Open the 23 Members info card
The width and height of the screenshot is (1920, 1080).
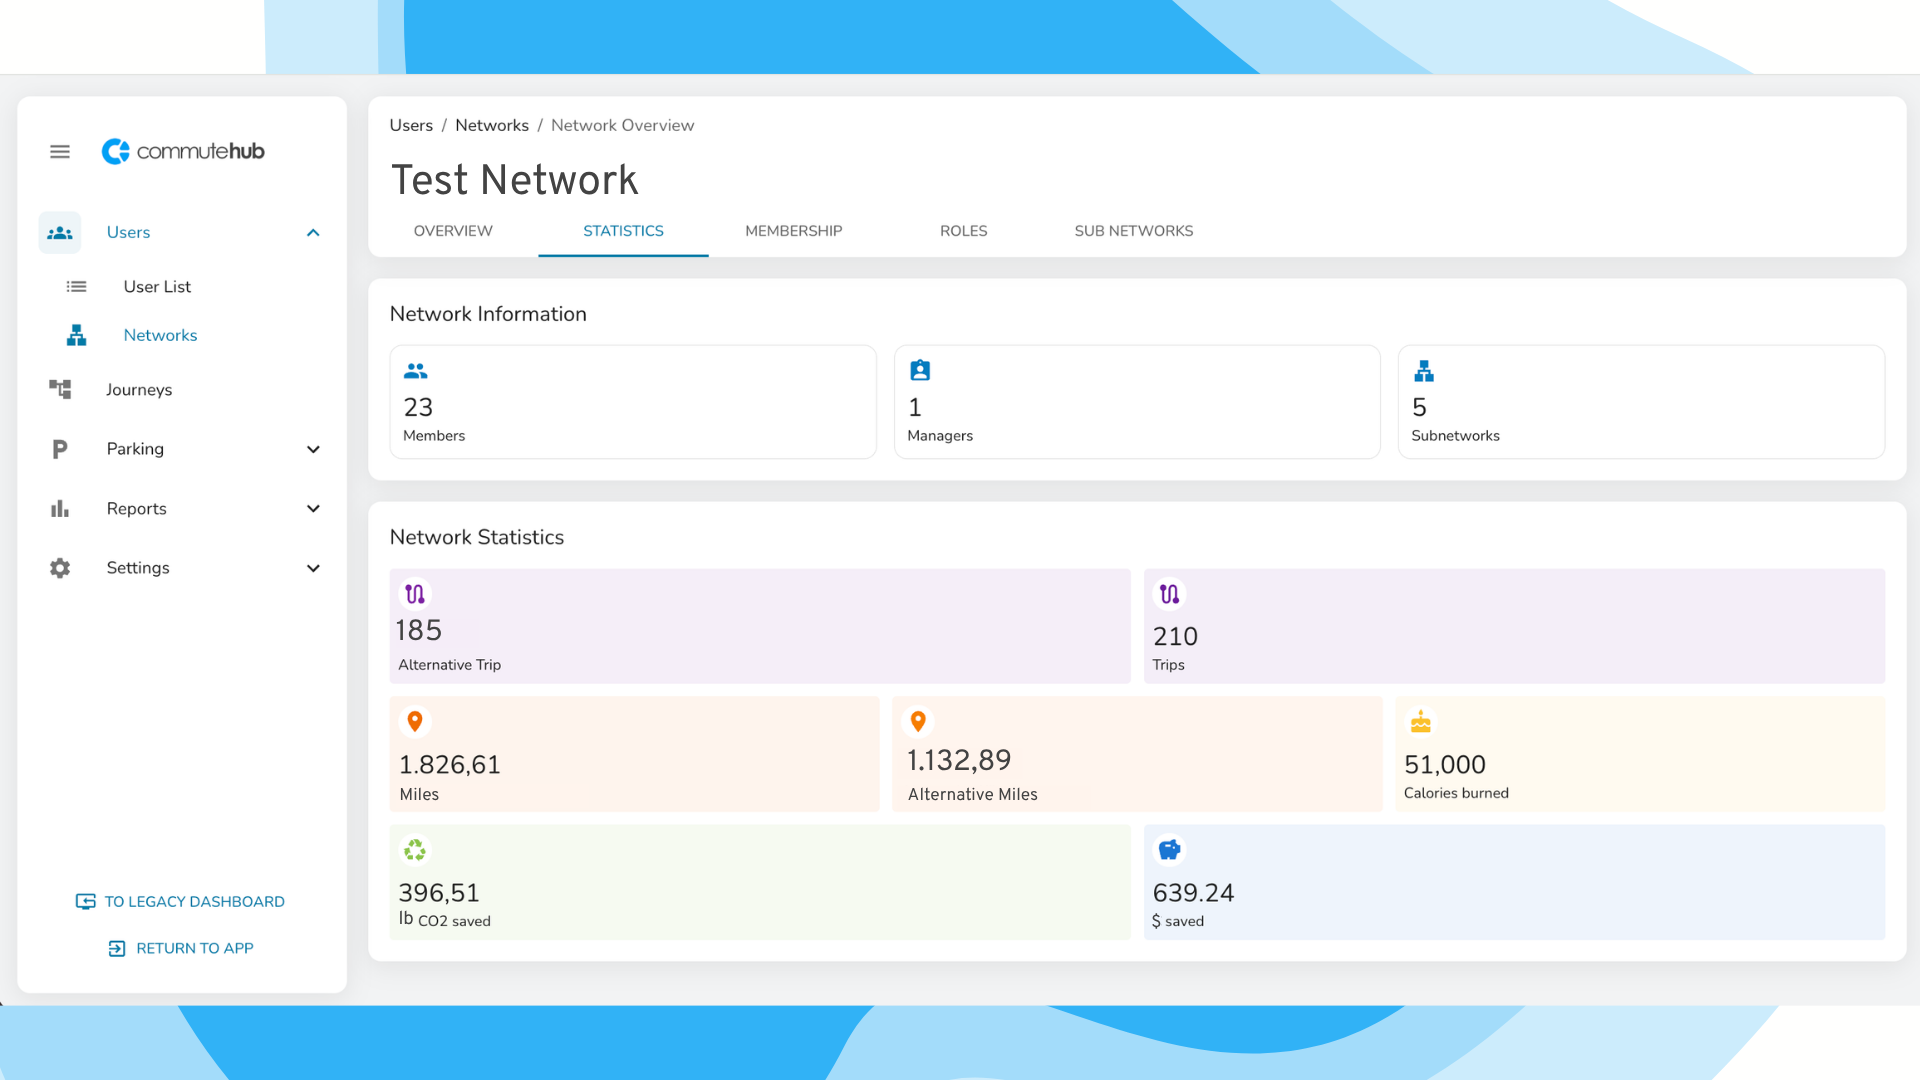click(x=633, y=402)
